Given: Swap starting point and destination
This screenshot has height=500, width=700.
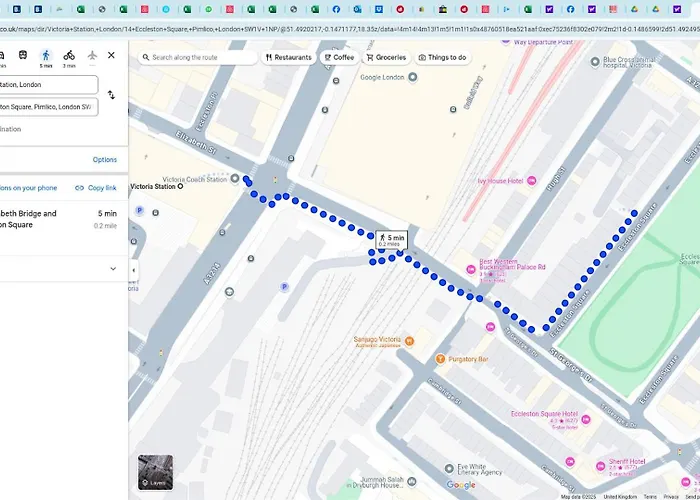Looking at the screenshot, I should [111, 95].
